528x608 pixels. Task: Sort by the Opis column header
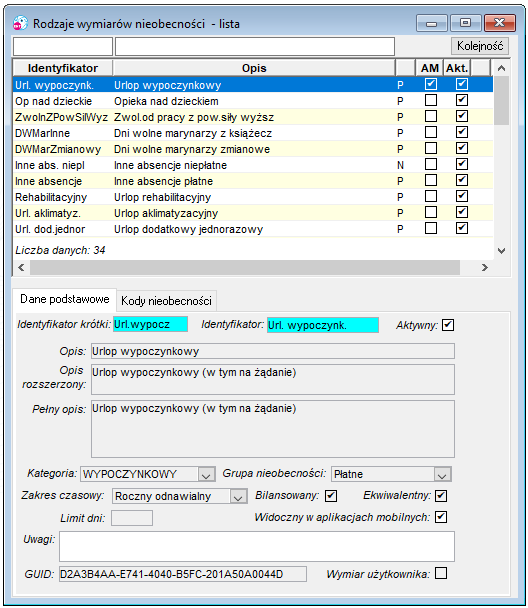pos(254,68)
